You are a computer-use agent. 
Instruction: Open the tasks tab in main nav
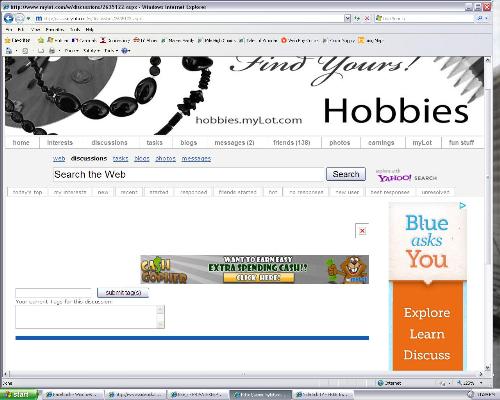pos(155,143)
